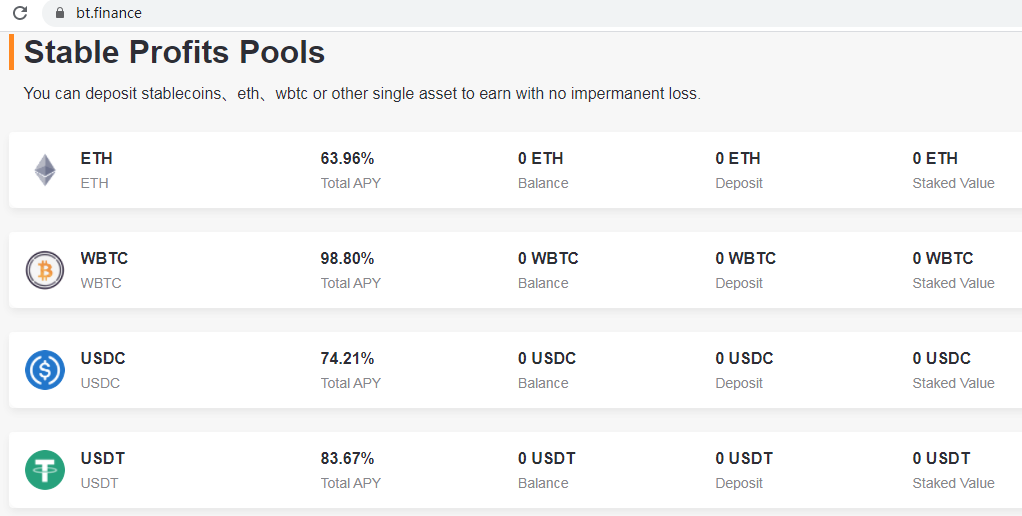Image resolution: width=1022 pixels, height=516 pixels.
Task: Click the Ethereum diamond icon
Action: click(45, 170)
